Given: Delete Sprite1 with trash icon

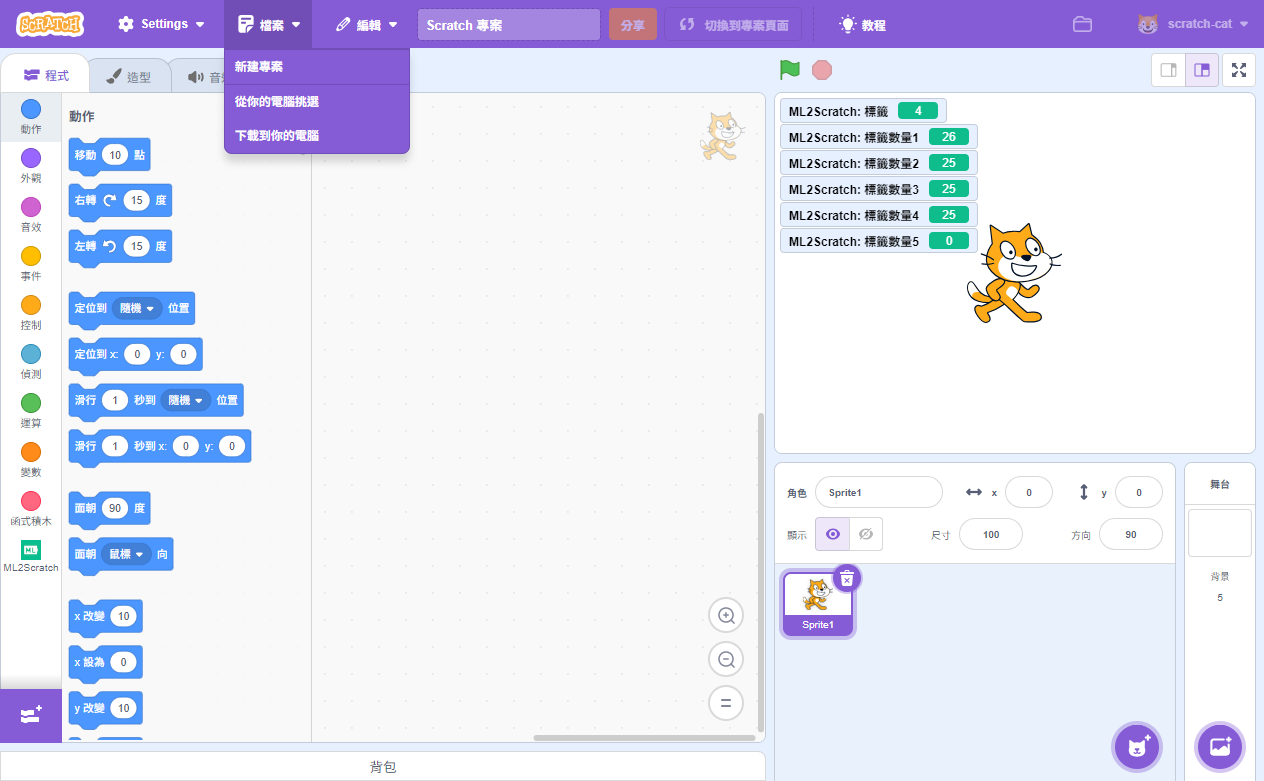Looking at the screenshot, I should [847, 578].
